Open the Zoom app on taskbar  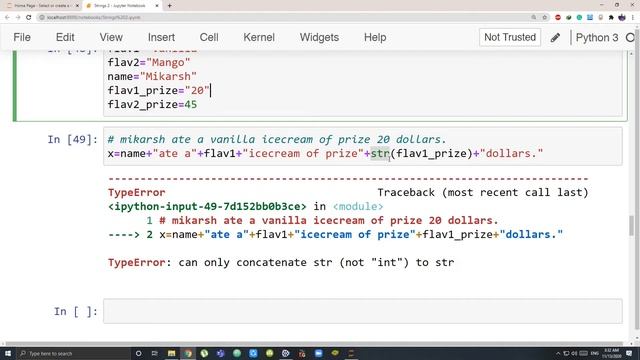(x=318, y=353)
